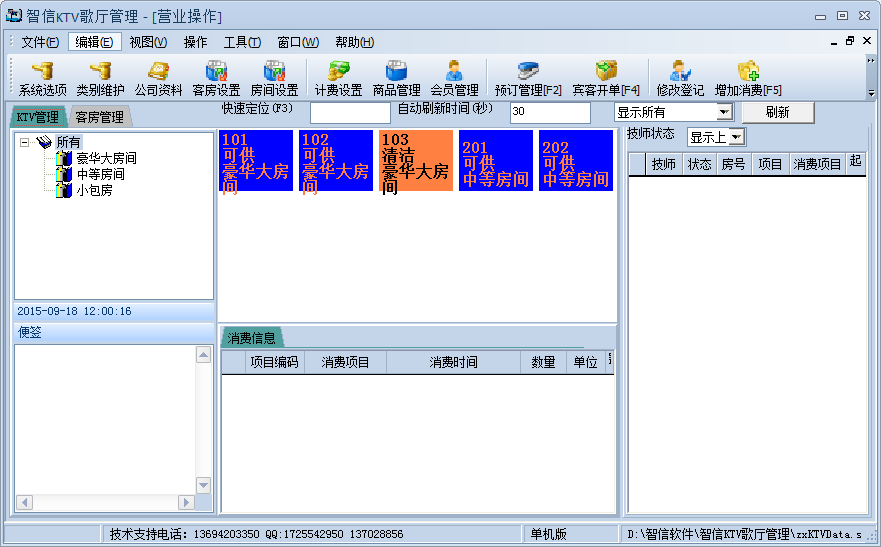Click the 计费设置 billing settings icon
The image size is (881, 547).
[338, 77]
